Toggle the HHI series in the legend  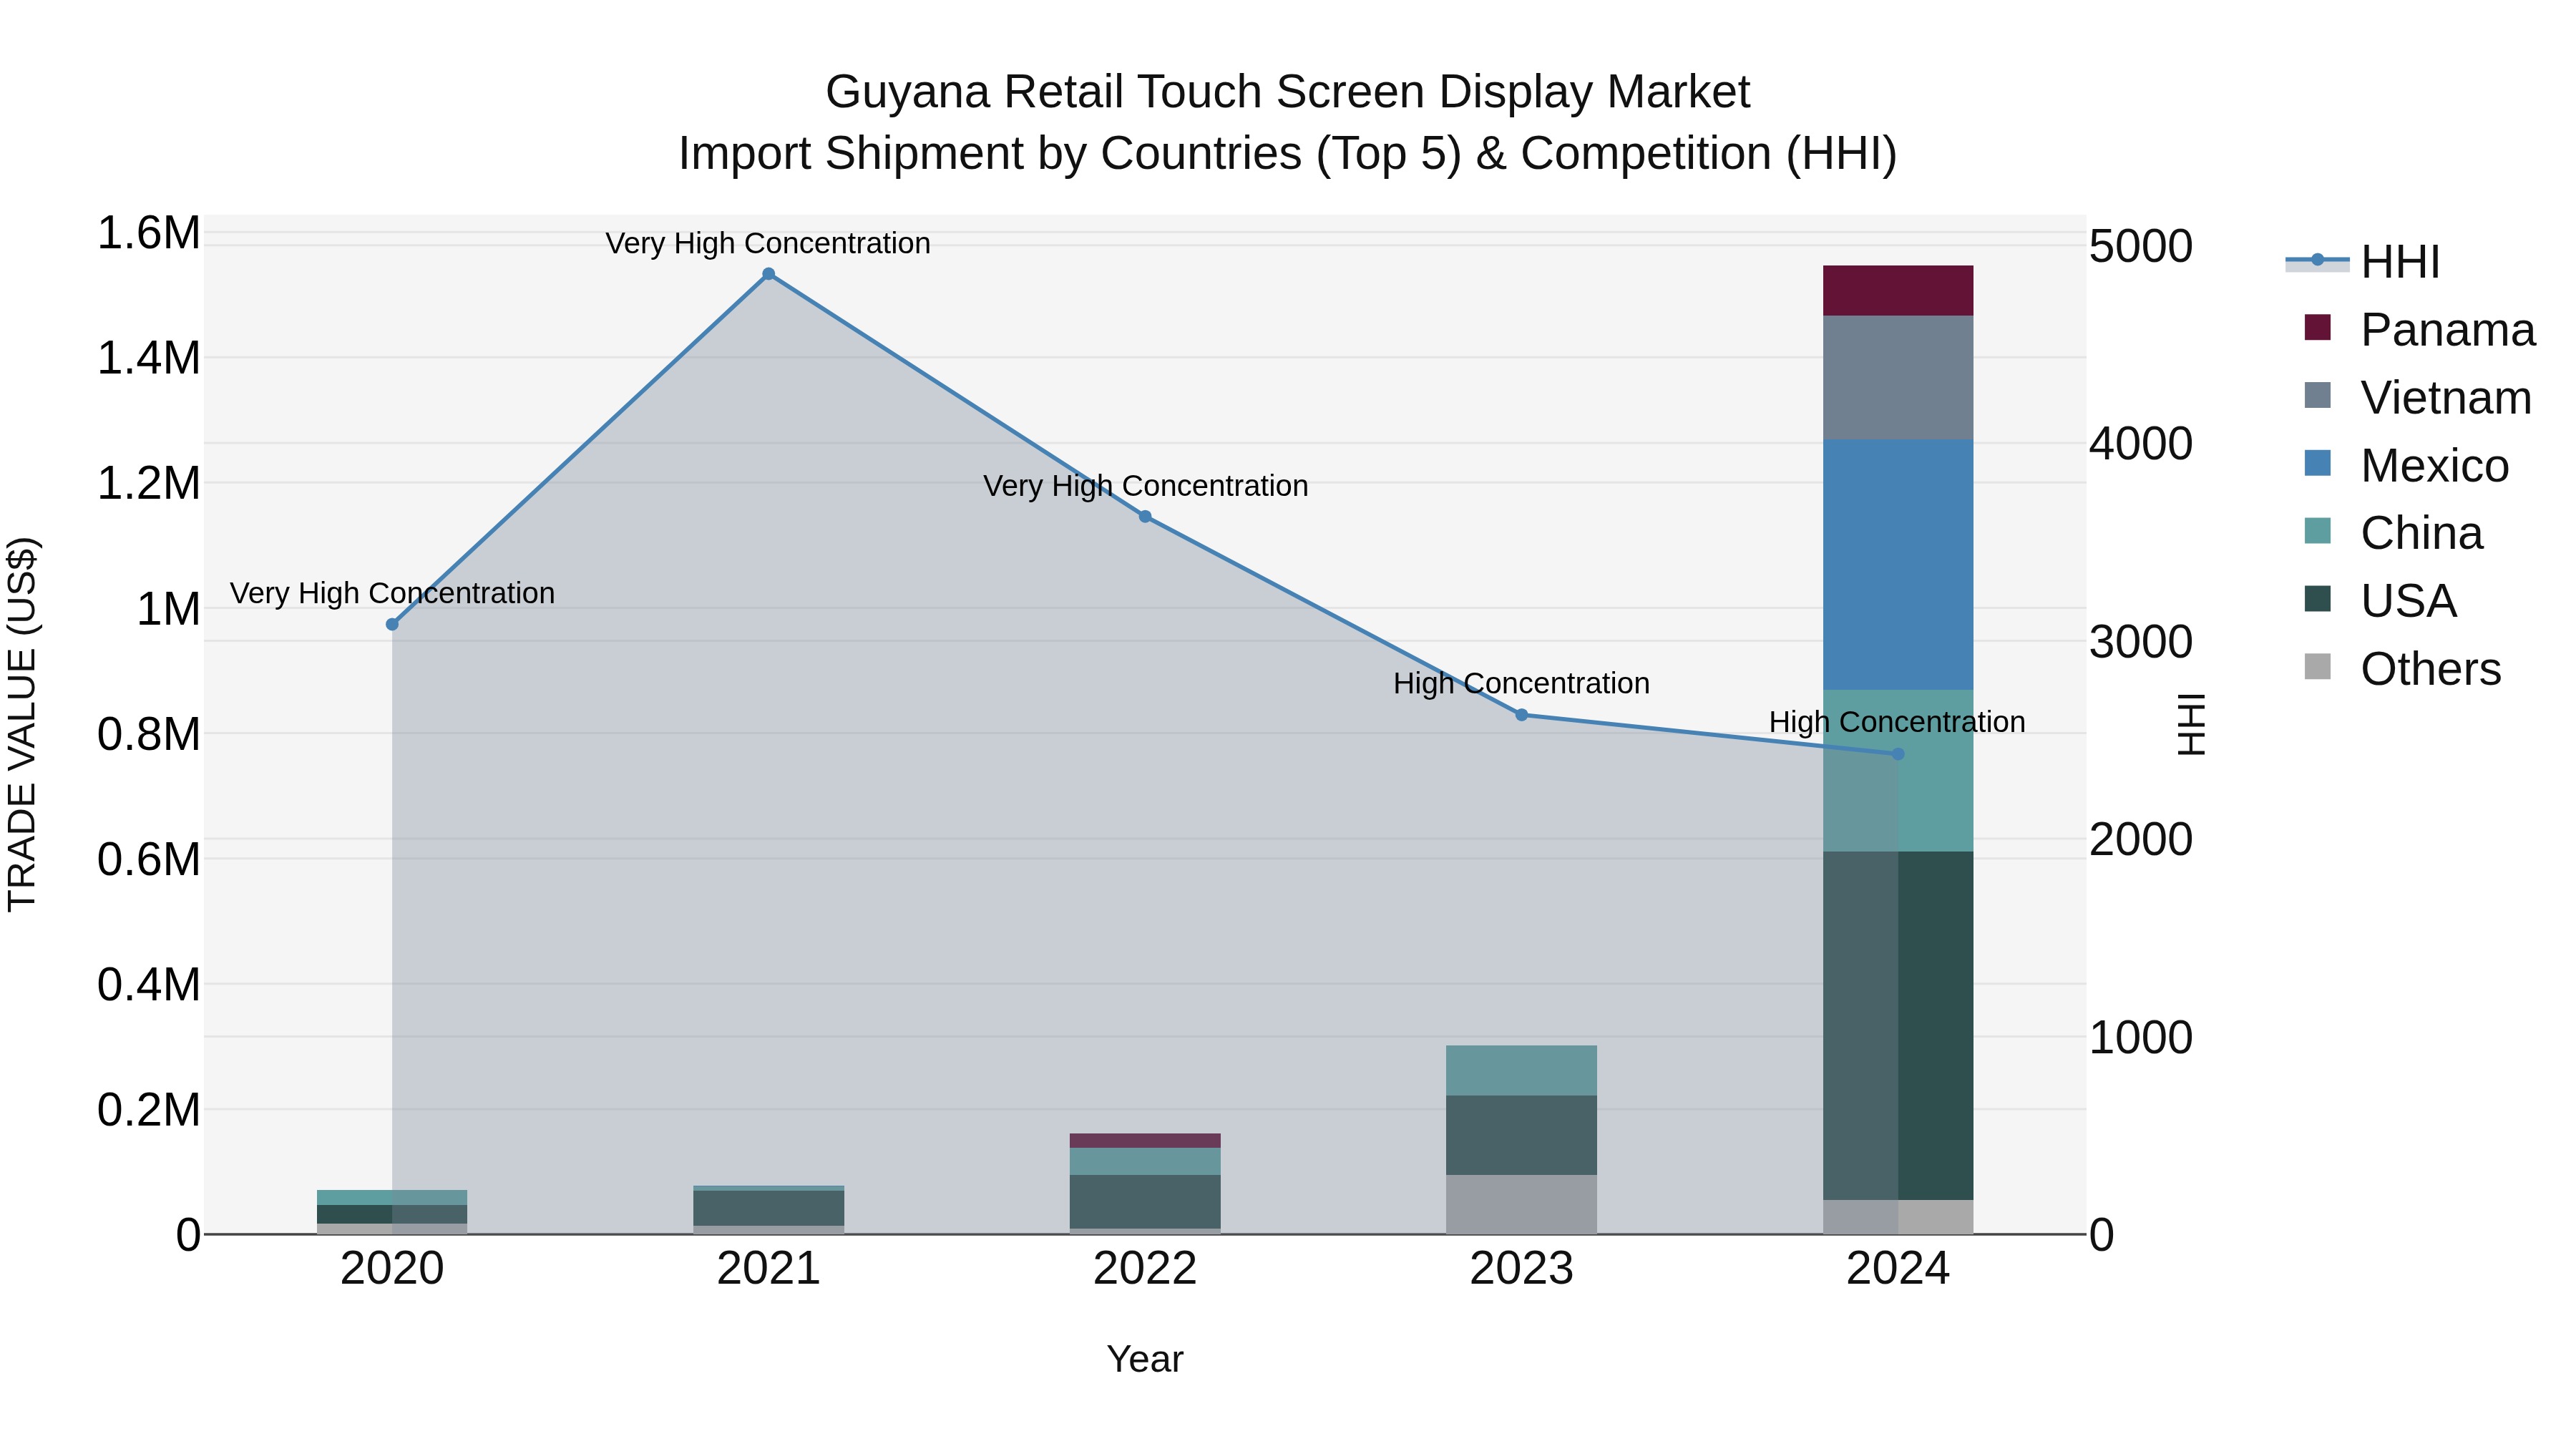[x=2364, y=262]
